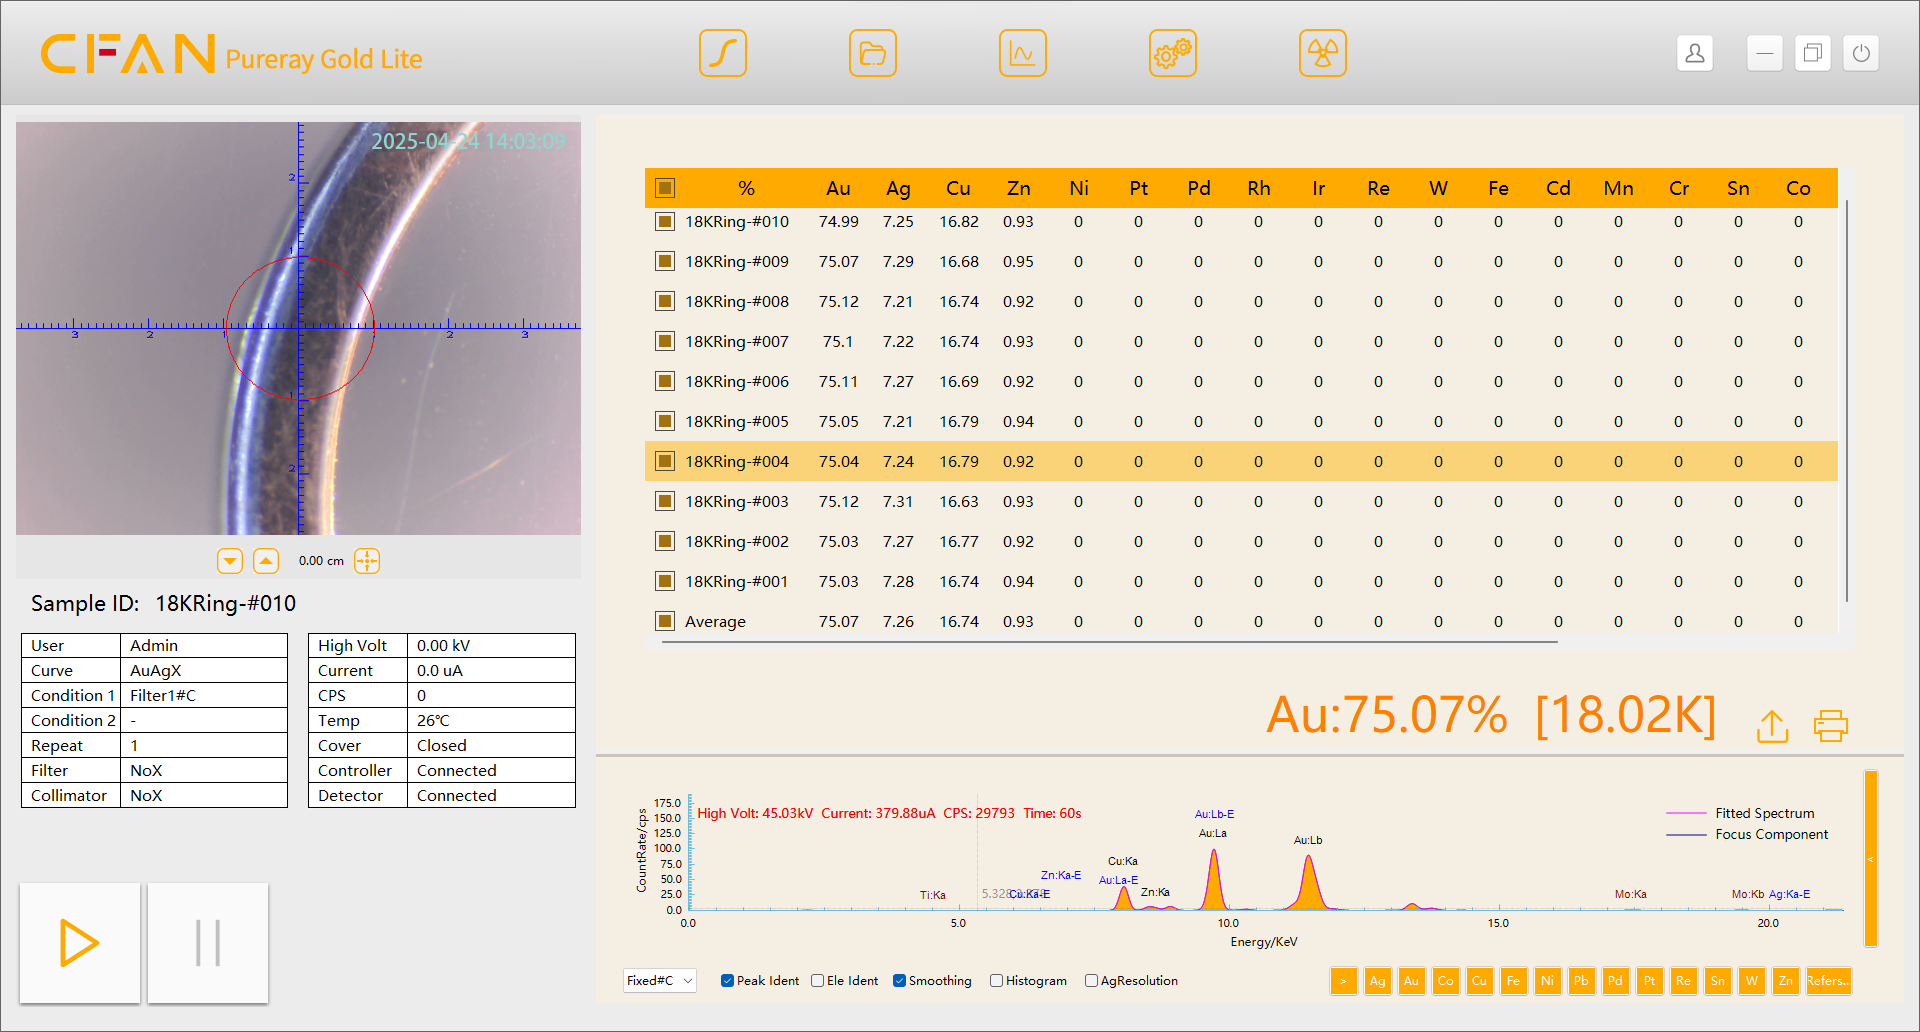This screenshot has height=1032, width=1920.
Task: Pause measurement with the pause button
Action: coord(208,943)
